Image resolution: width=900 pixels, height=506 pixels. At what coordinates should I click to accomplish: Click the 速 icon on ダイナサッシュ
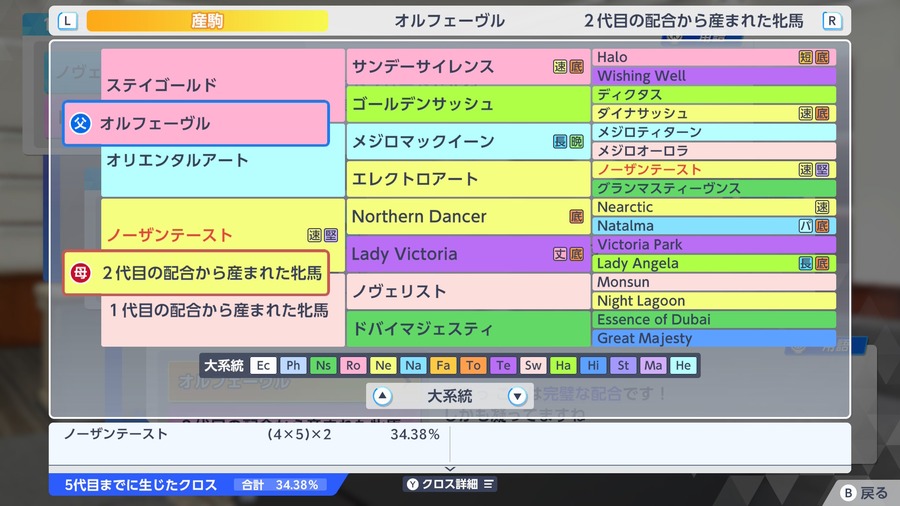coord(806,113)
